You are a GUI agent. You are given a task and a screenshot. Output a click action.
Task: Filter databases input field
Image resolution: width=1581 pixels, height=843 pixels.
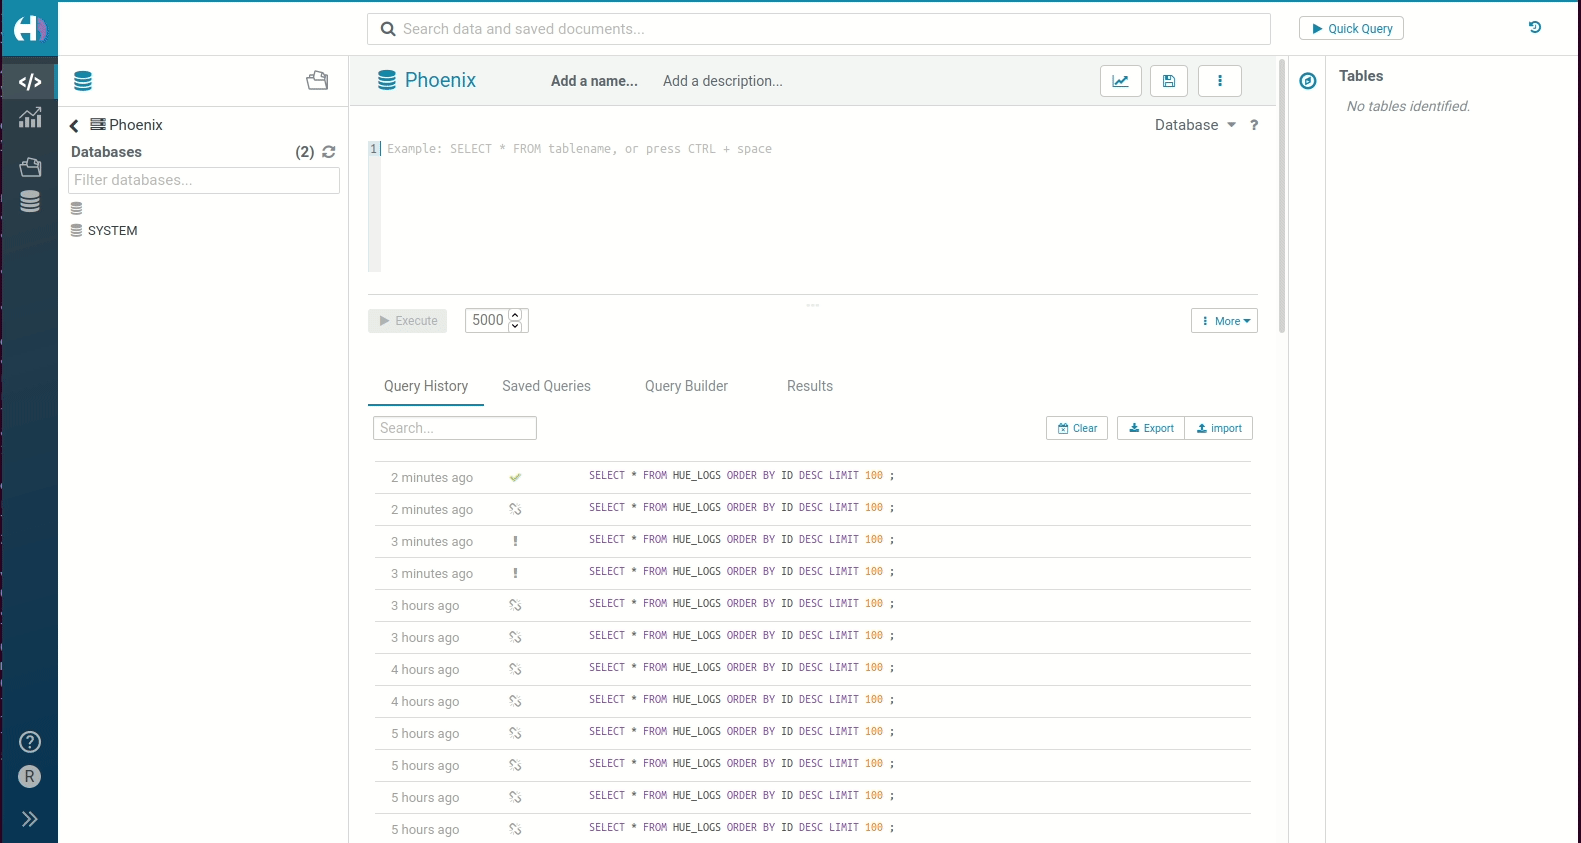click(x=204, y=180)
